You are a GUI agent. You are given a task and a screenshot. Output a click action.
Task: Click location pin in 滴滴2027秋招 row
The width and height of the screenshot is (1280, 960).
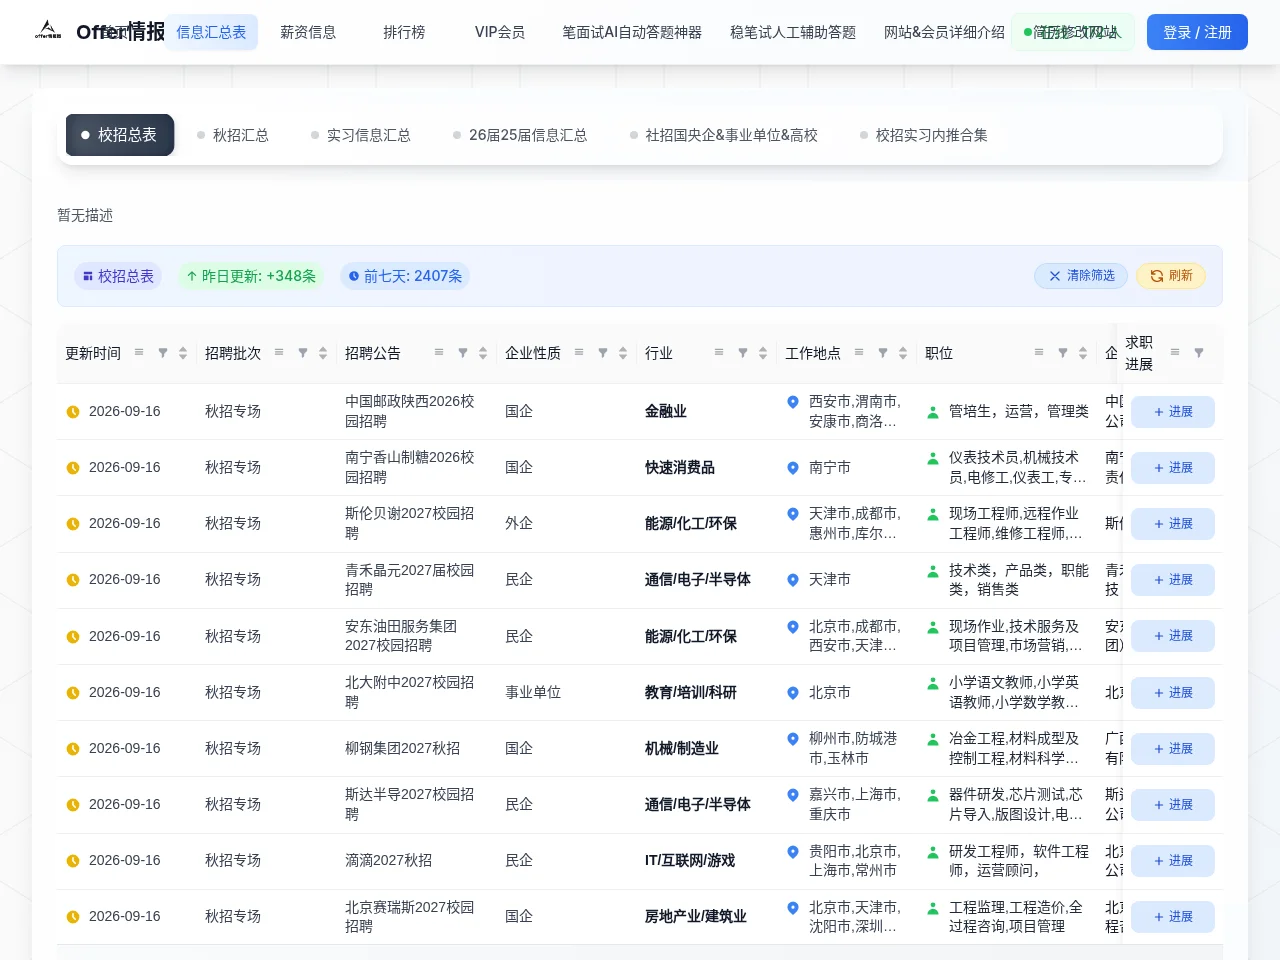point(793,851)
